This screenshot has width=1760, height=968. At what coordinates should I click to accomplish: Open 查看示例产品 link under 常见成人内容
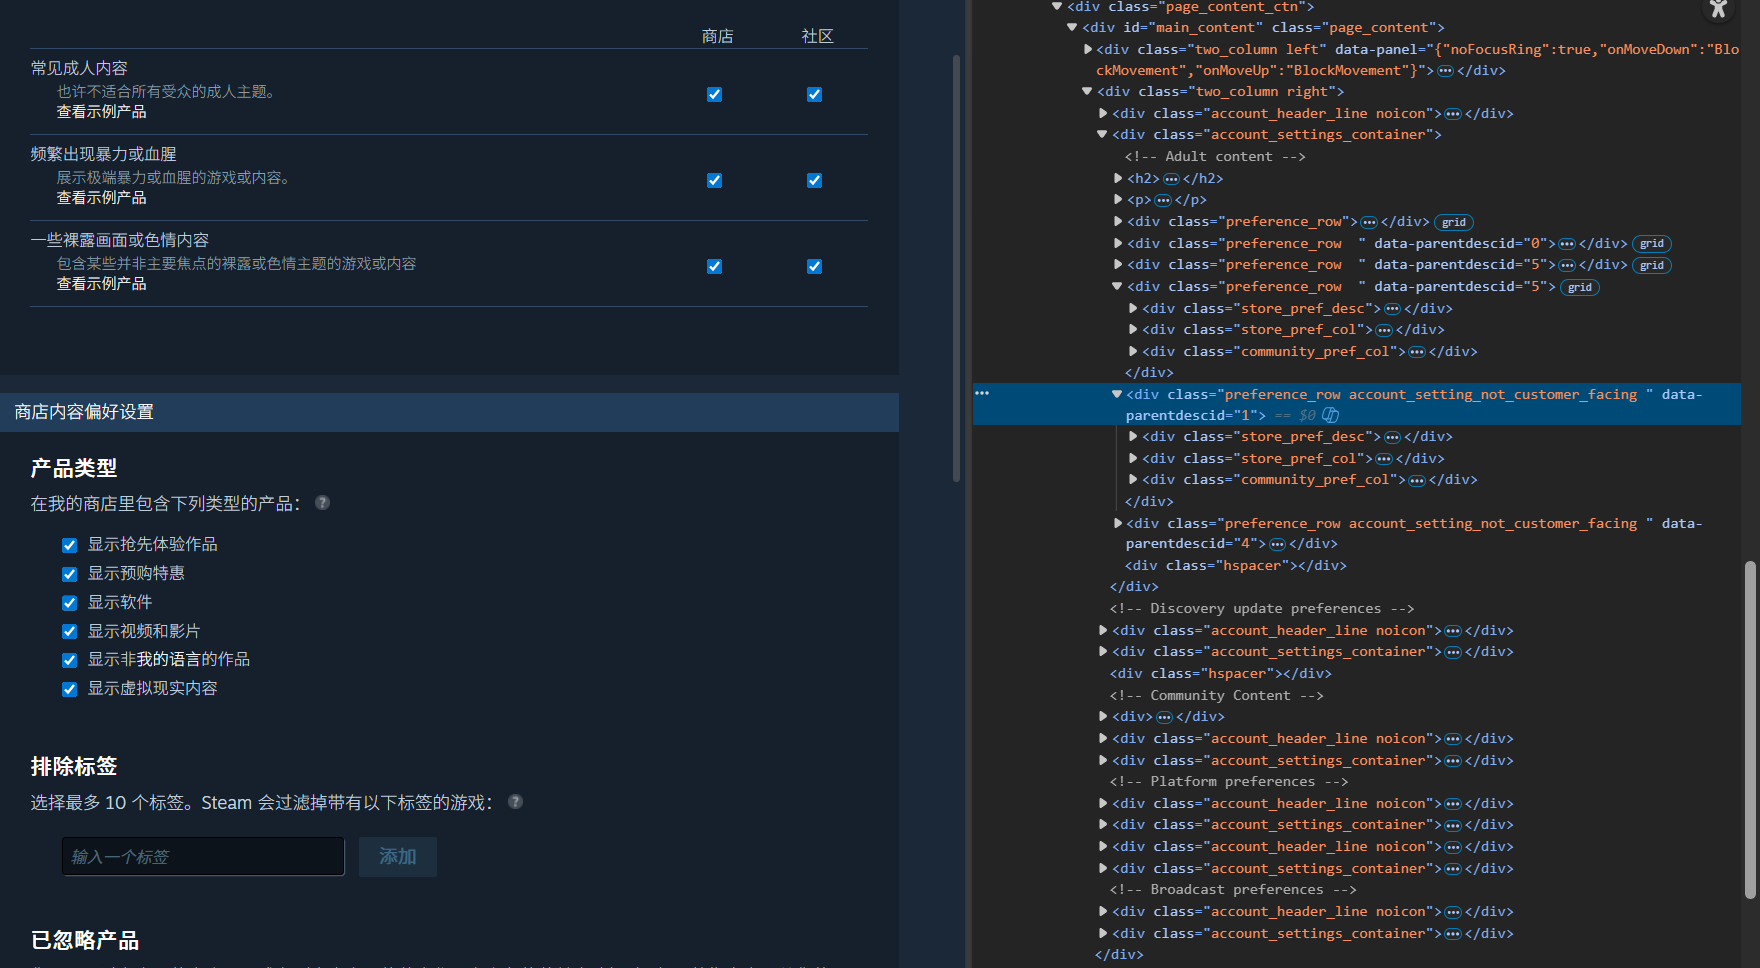(101, 112)
